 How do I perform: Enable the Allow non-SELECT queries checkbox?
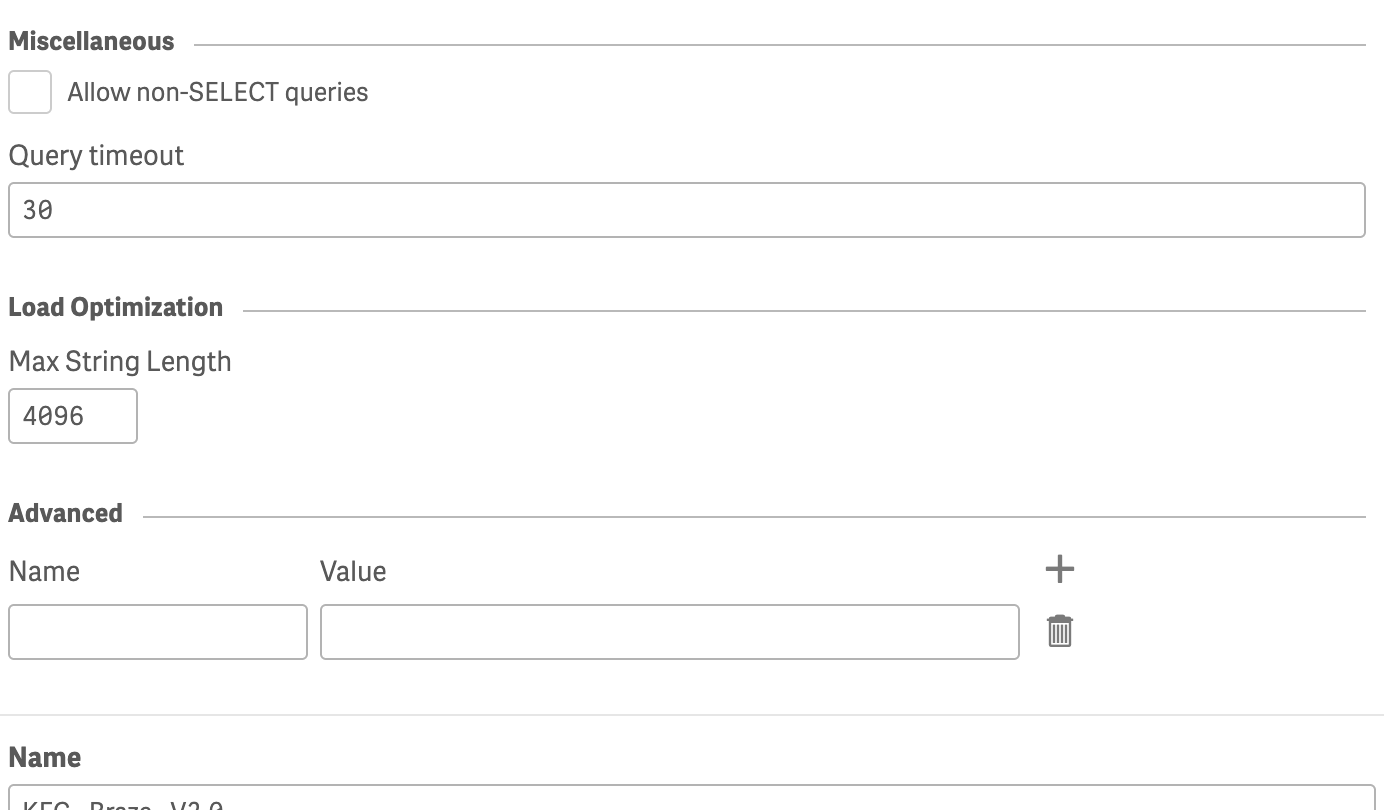[x=30, y=92]
